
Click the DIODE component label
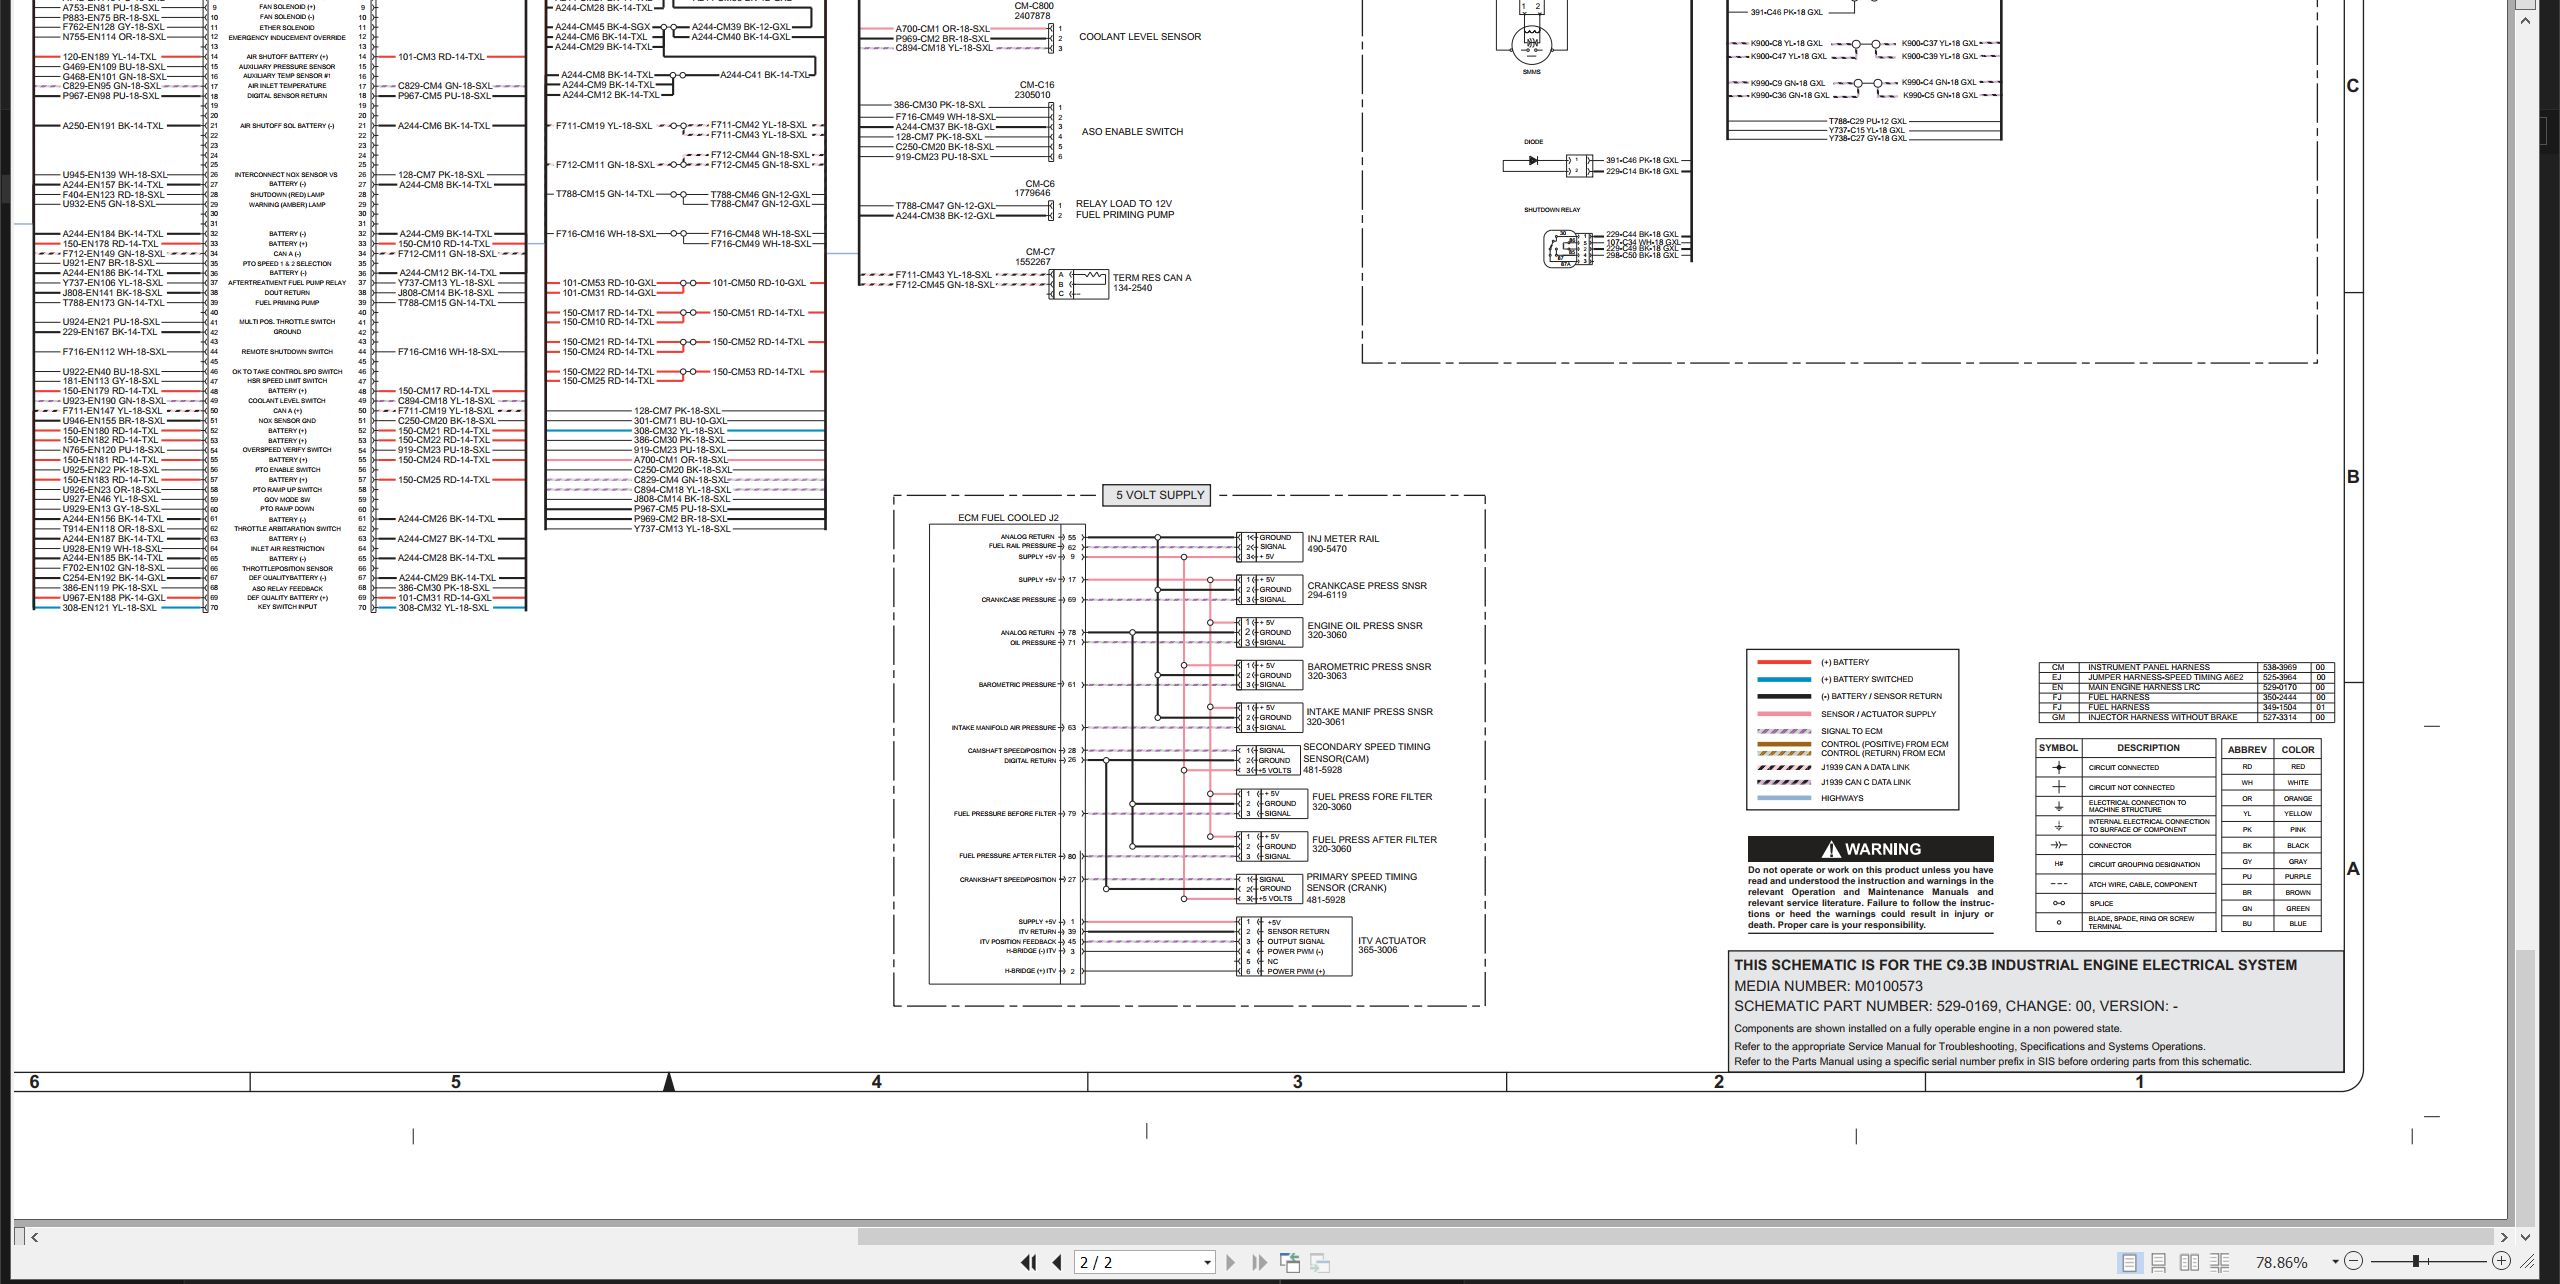coord(1533,142)
